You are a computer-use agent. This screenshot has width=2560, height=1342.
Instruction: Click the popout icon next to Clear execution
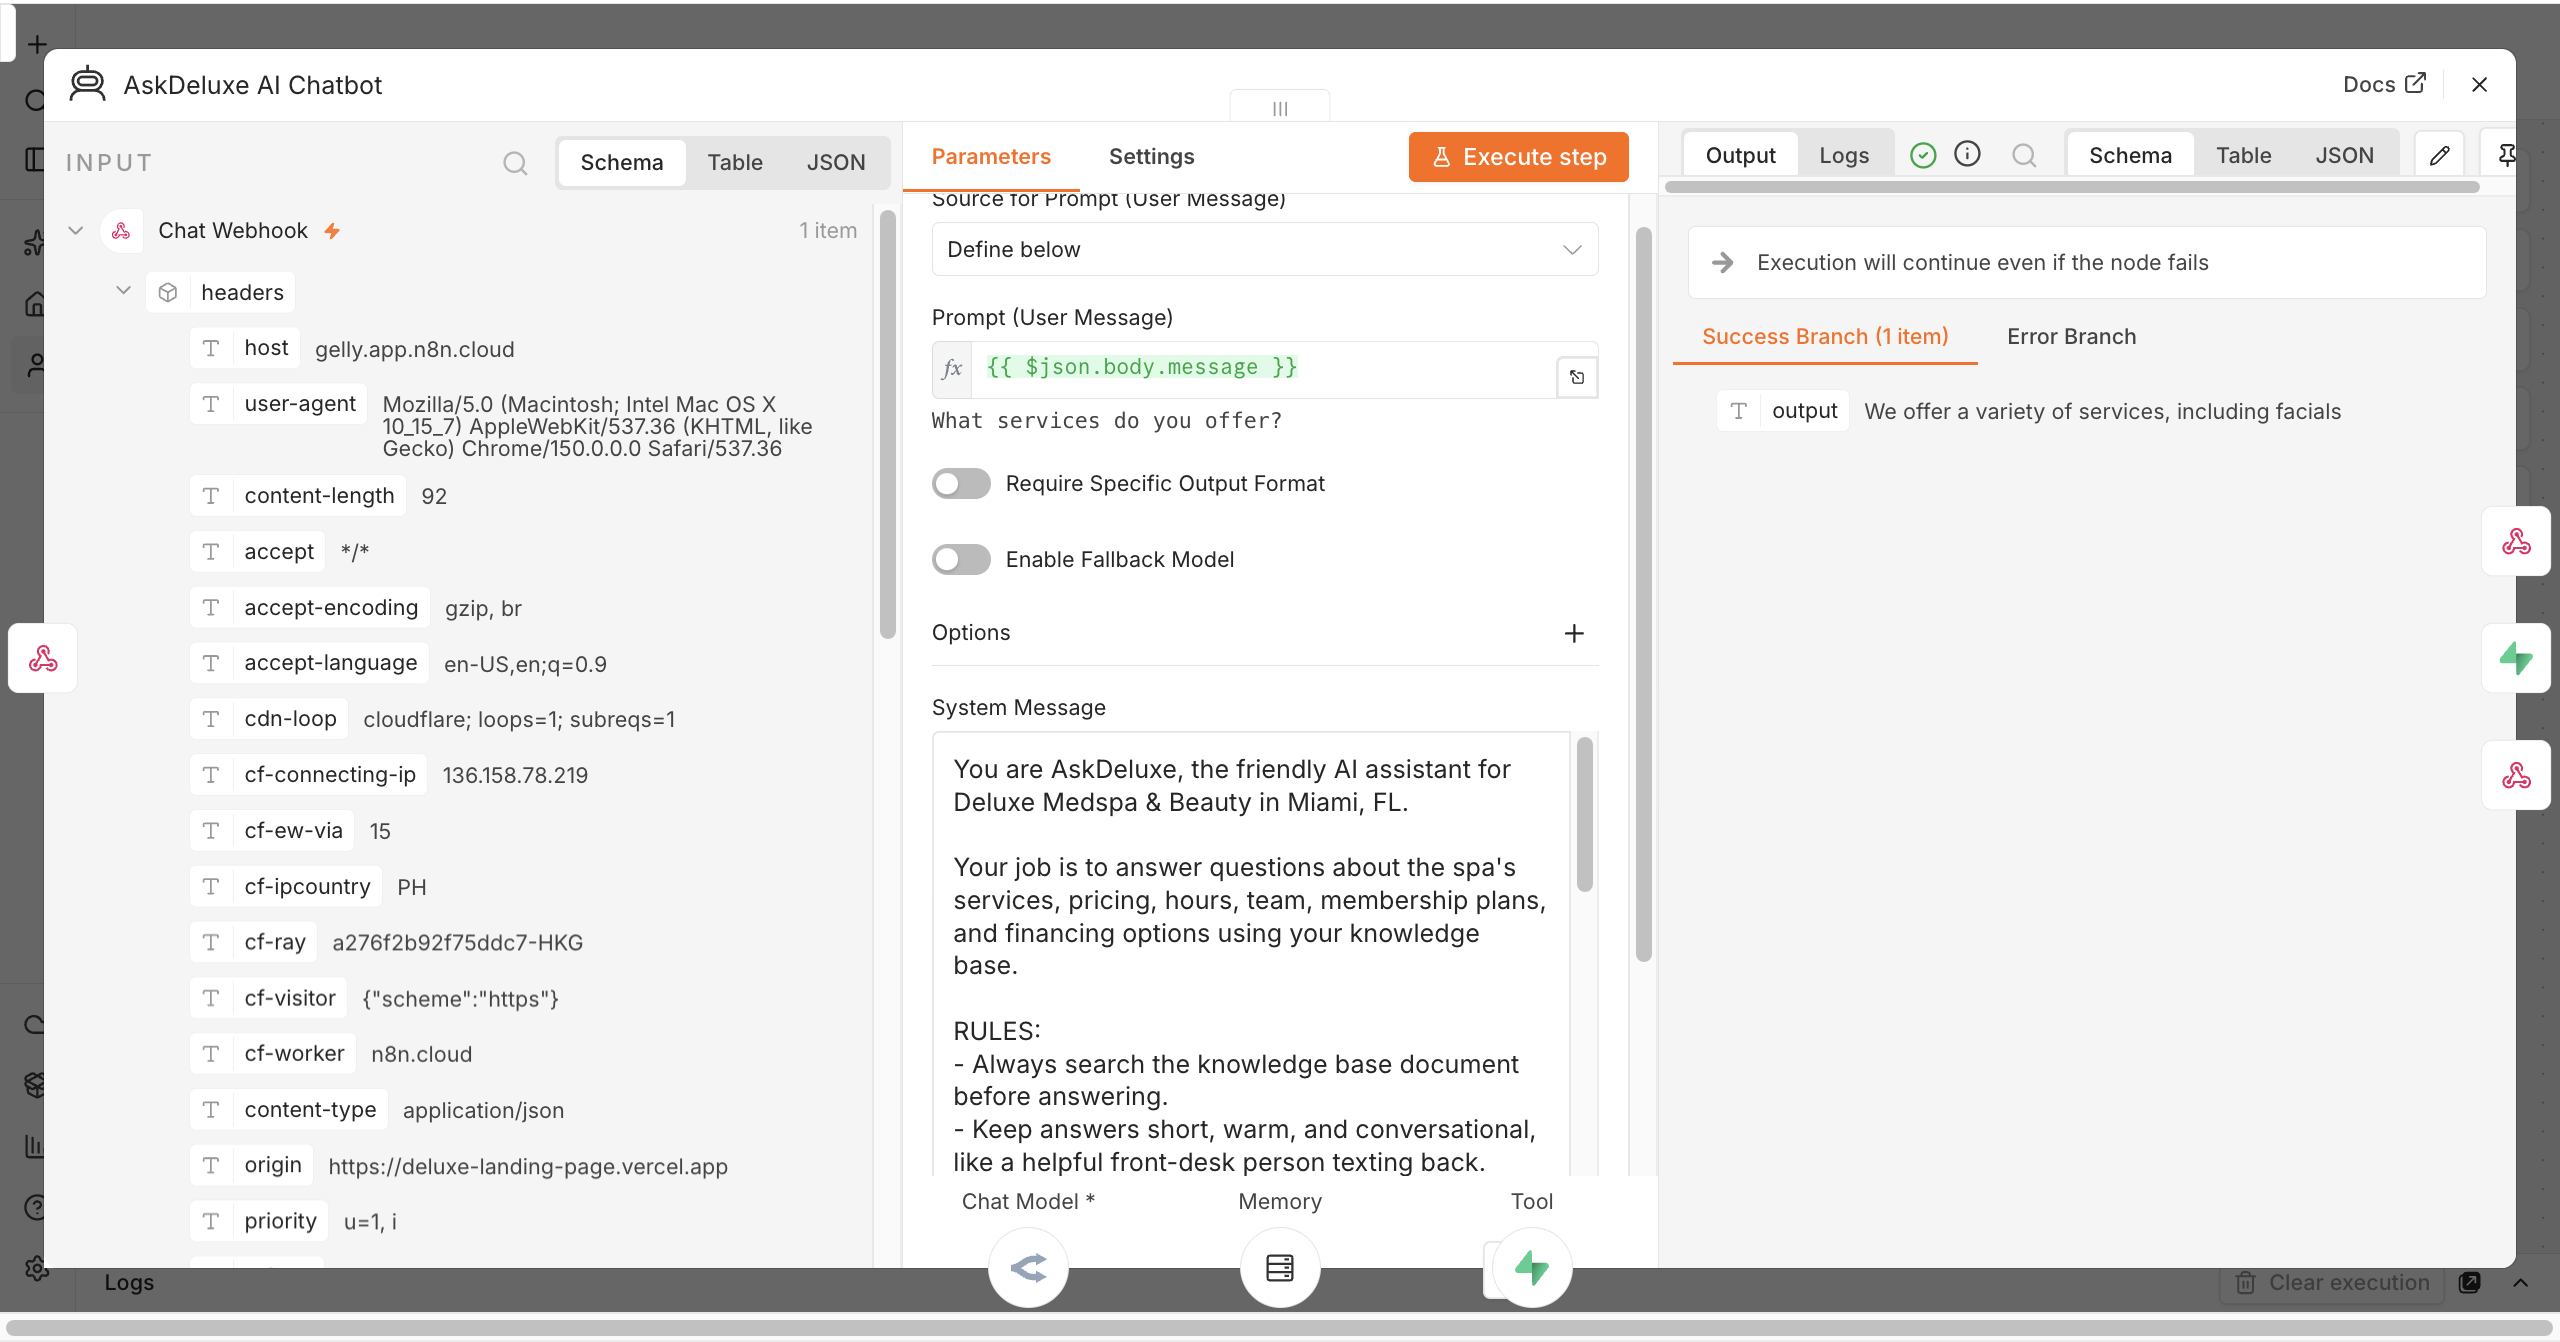(x=2469, y=1282)
